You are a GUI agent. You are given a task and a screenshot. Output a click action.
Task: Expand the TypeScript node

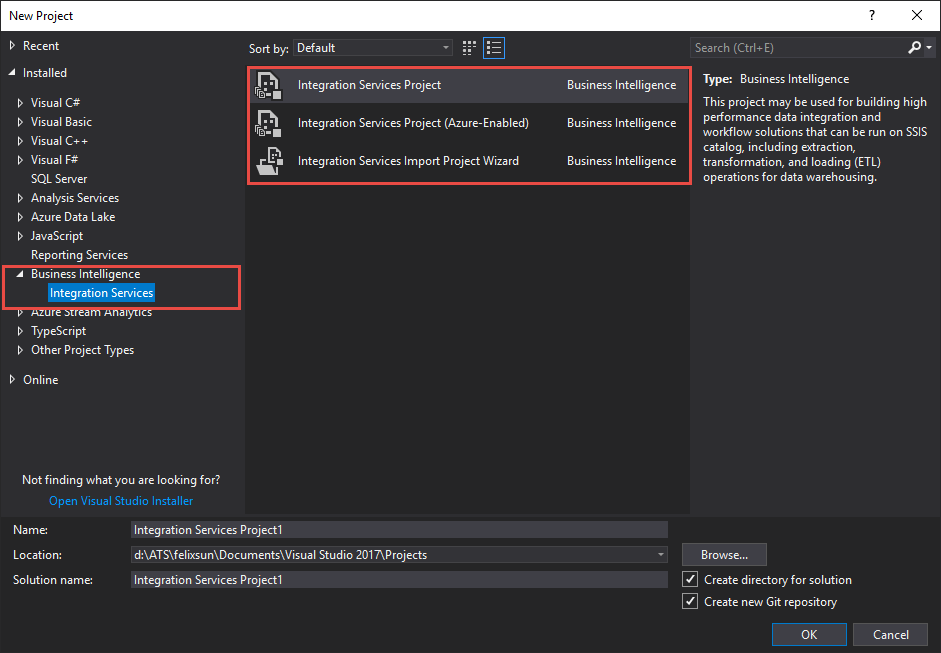[x=20, y=331]
